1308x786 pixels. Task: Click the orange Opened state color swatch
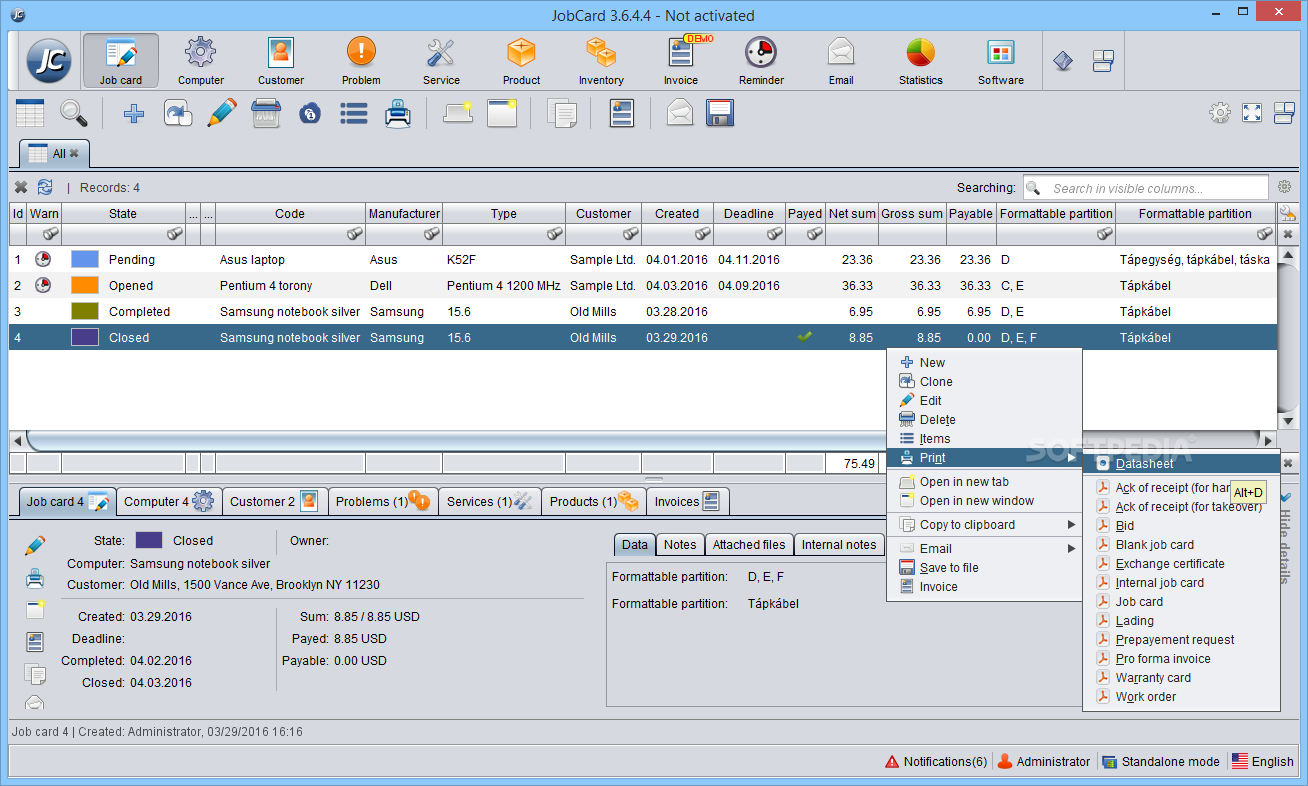click(84, 286)
